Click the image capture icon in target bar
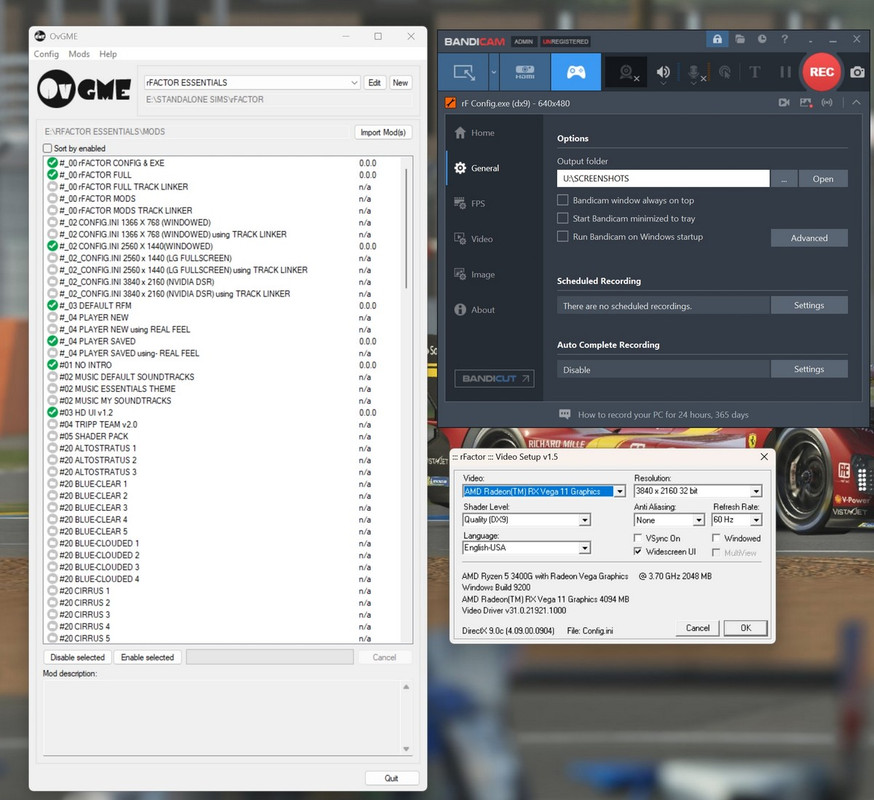Viewport: 874px width, 800px height. tap(805, 103)
